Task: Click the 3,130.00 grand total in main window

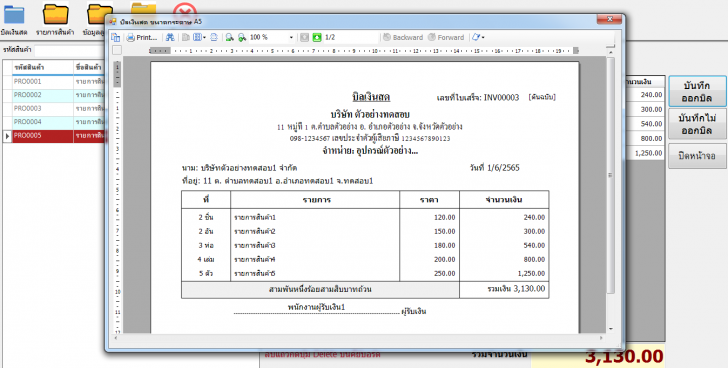Action: point(624,357)
